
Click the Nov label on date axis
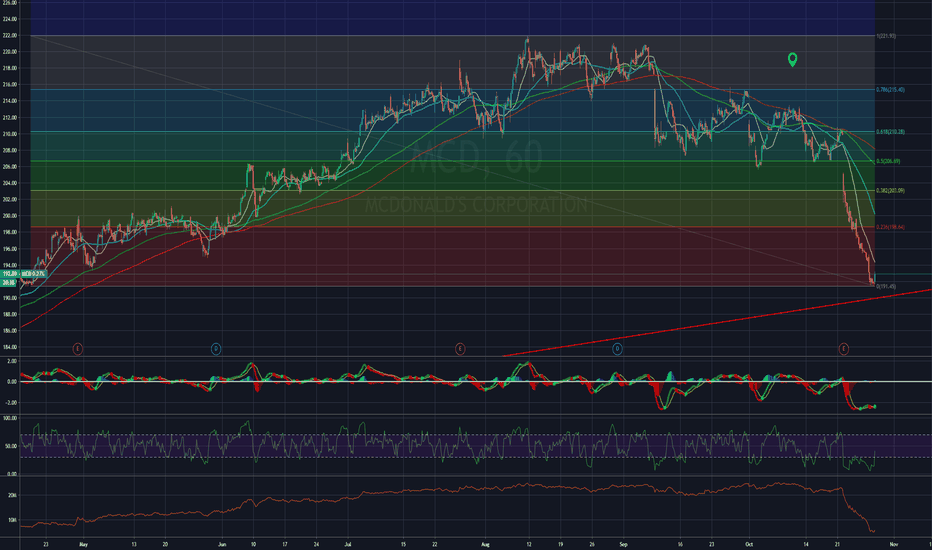(x=893, y=544)
